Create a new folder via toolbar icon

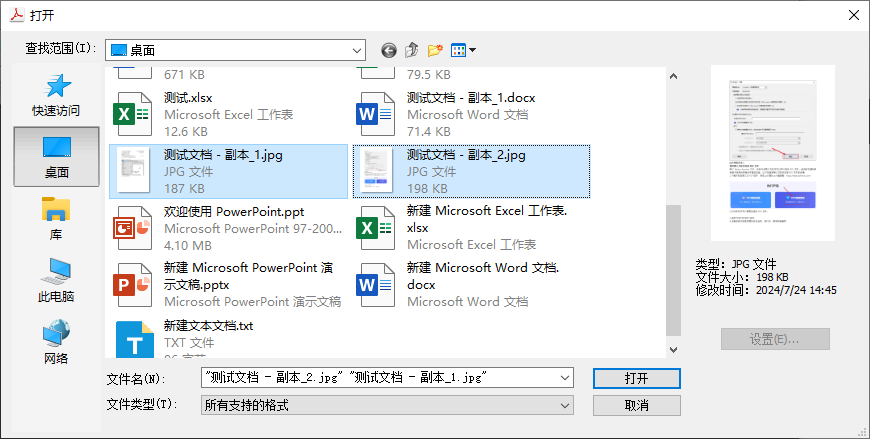[435, 50]
